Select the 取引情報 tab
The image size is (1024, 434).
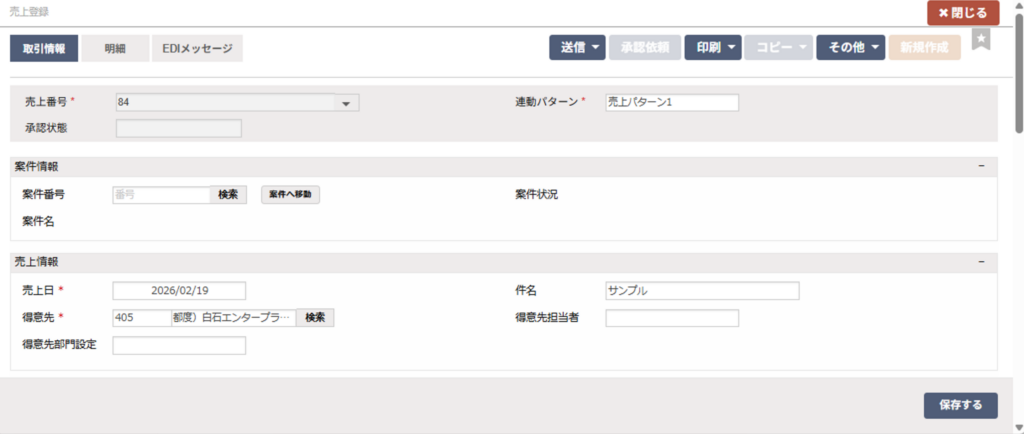pos(44,48)
